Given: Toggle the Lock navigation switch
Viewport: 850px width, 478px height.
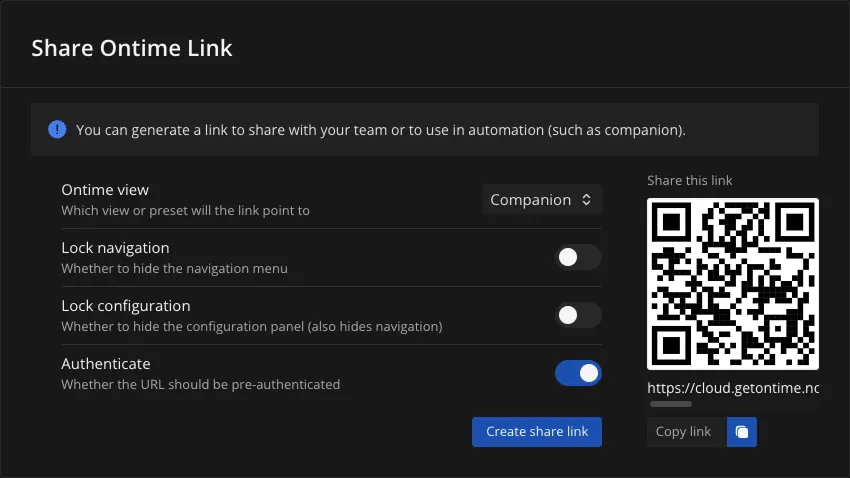Looking at the screenshot, I should tap(578, 257).
